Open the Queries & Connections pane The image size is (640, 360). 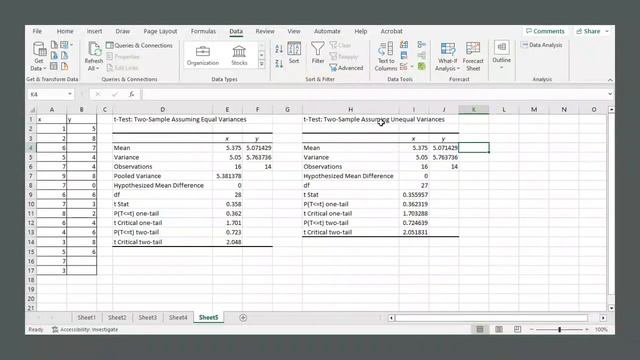(x=139, y=45)
